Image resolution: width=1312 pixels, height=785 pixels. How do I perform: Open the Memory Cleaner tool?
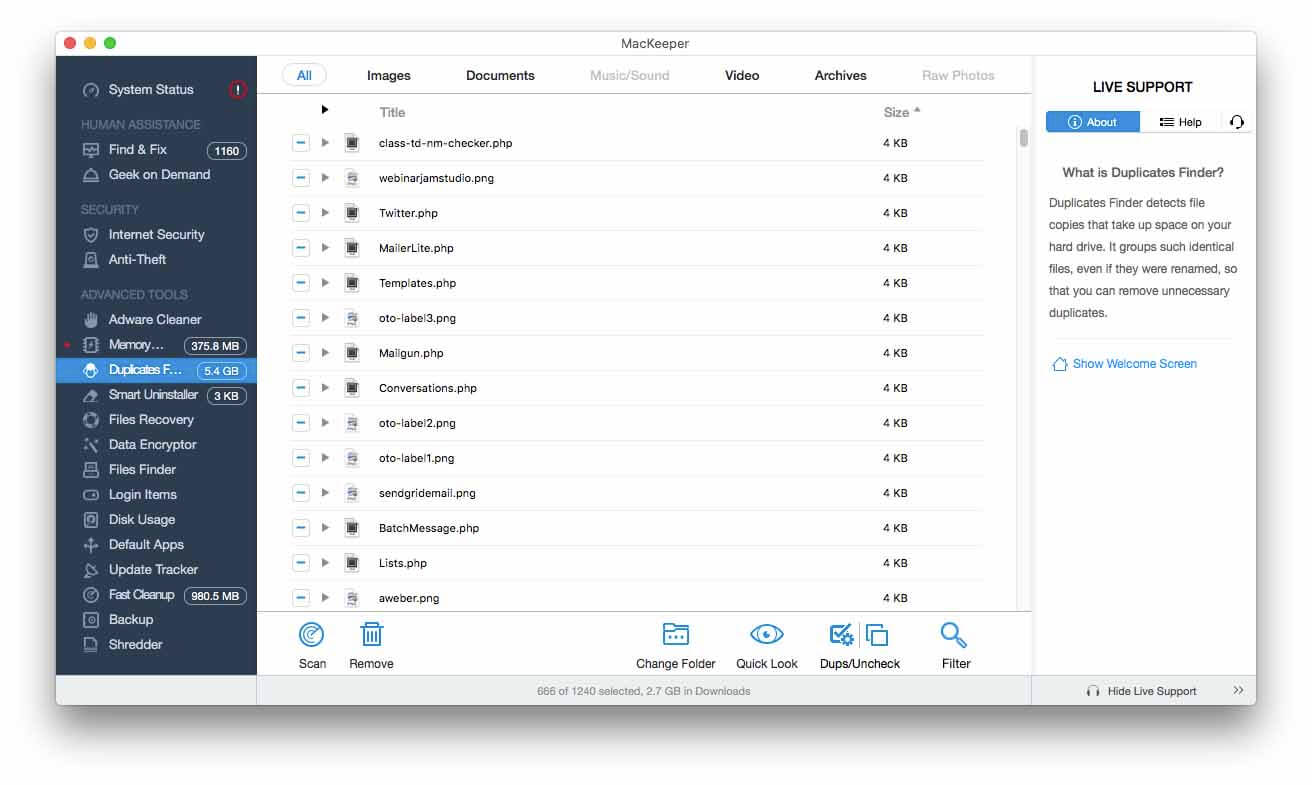136,344
